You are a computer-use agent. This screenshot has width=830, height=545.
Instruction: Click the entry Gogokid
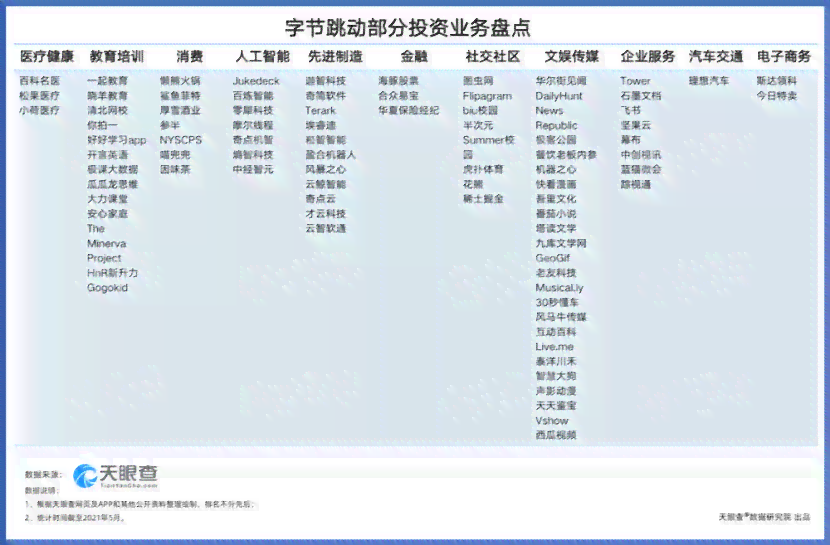[x=107, y=288]
